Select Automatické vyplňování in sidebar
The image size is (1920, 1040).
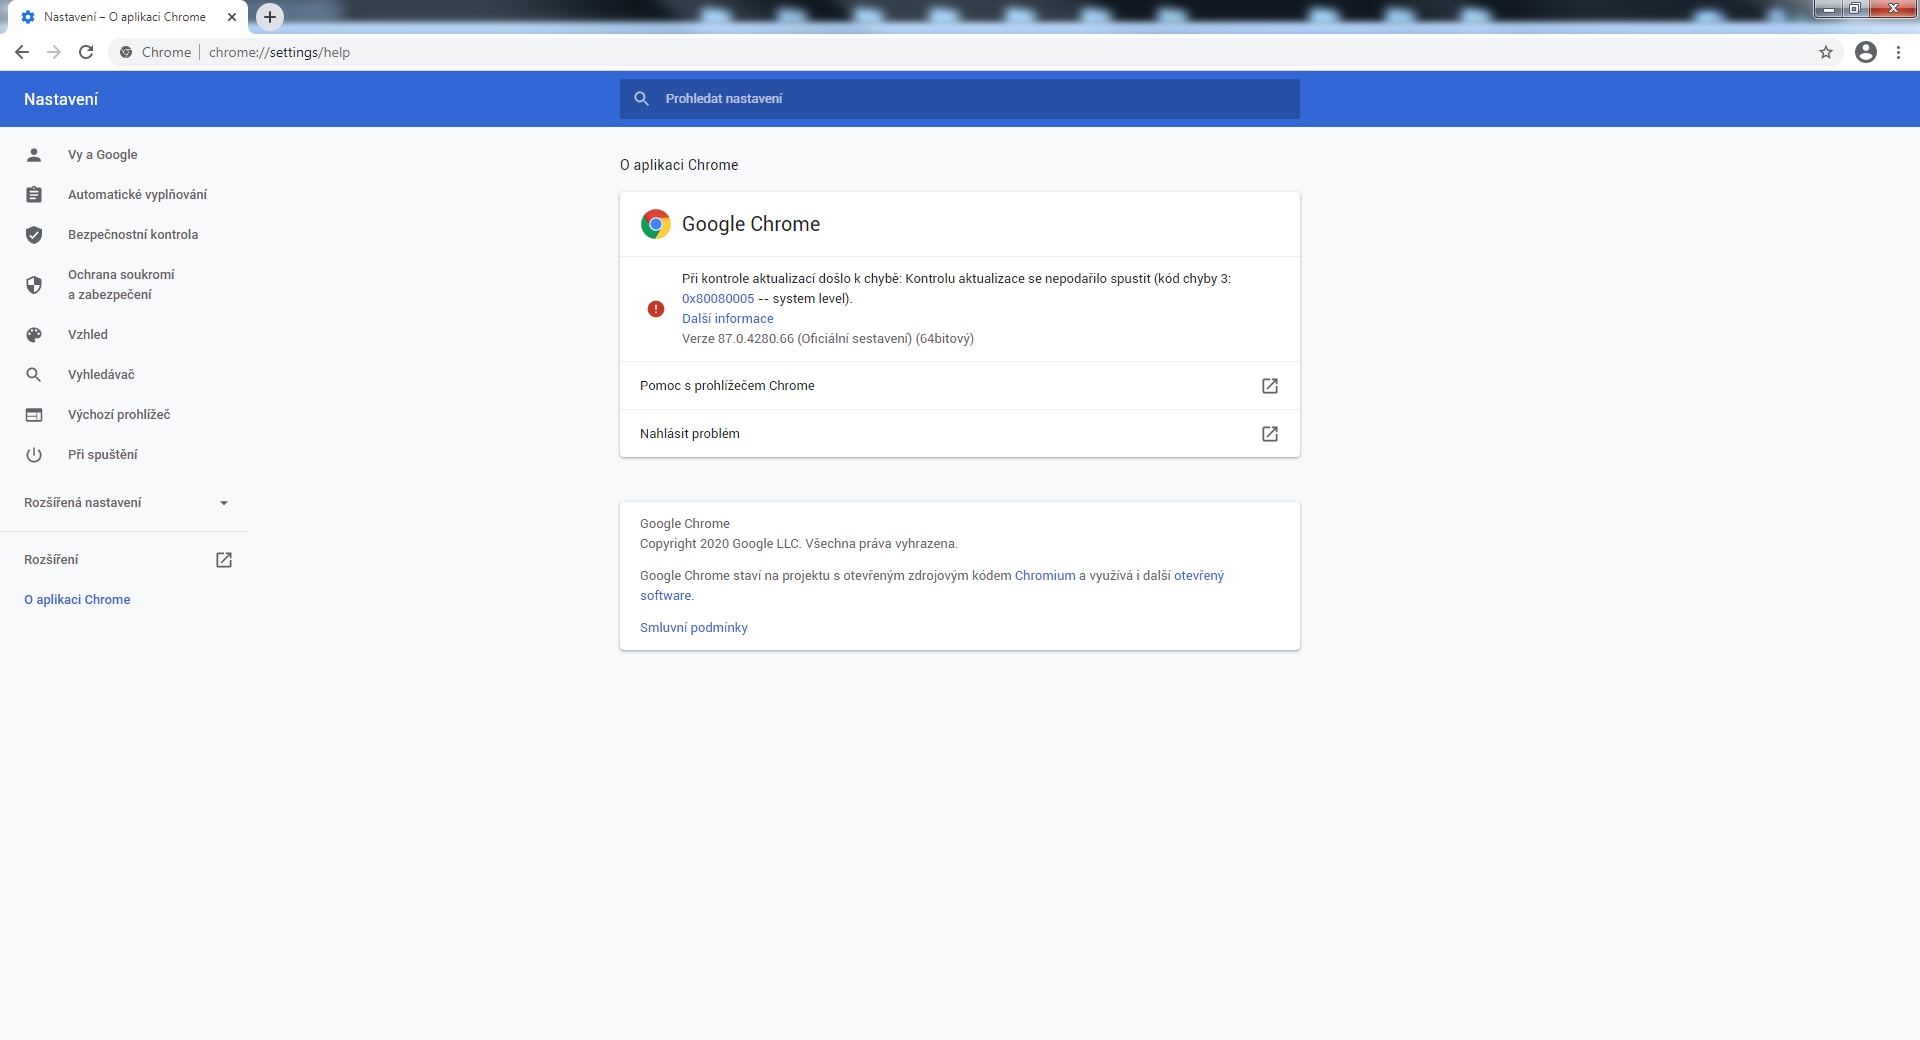pos(137,195)
